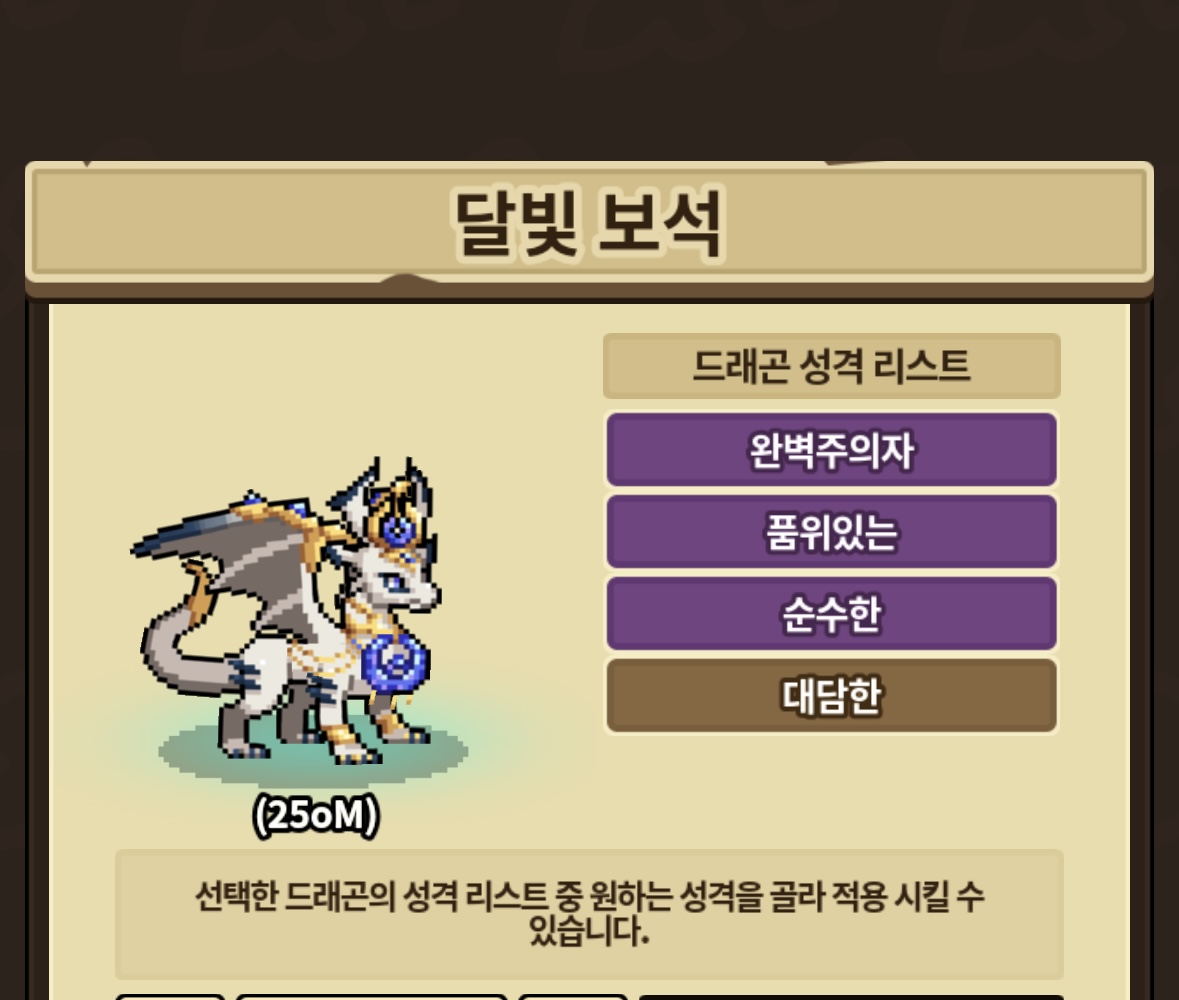Tap the dragon's pointed ears
The width and height of the screenshot is (1179, 1000).
385,489
